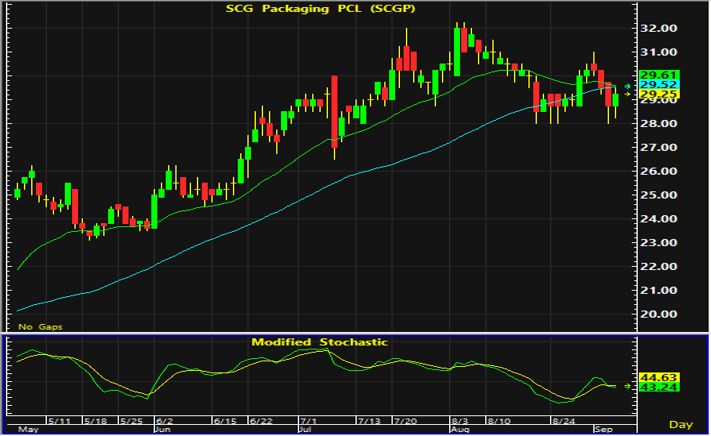Click the 6/2 date marker
This screenshot has height=436, width=711.
pos(164,421)
